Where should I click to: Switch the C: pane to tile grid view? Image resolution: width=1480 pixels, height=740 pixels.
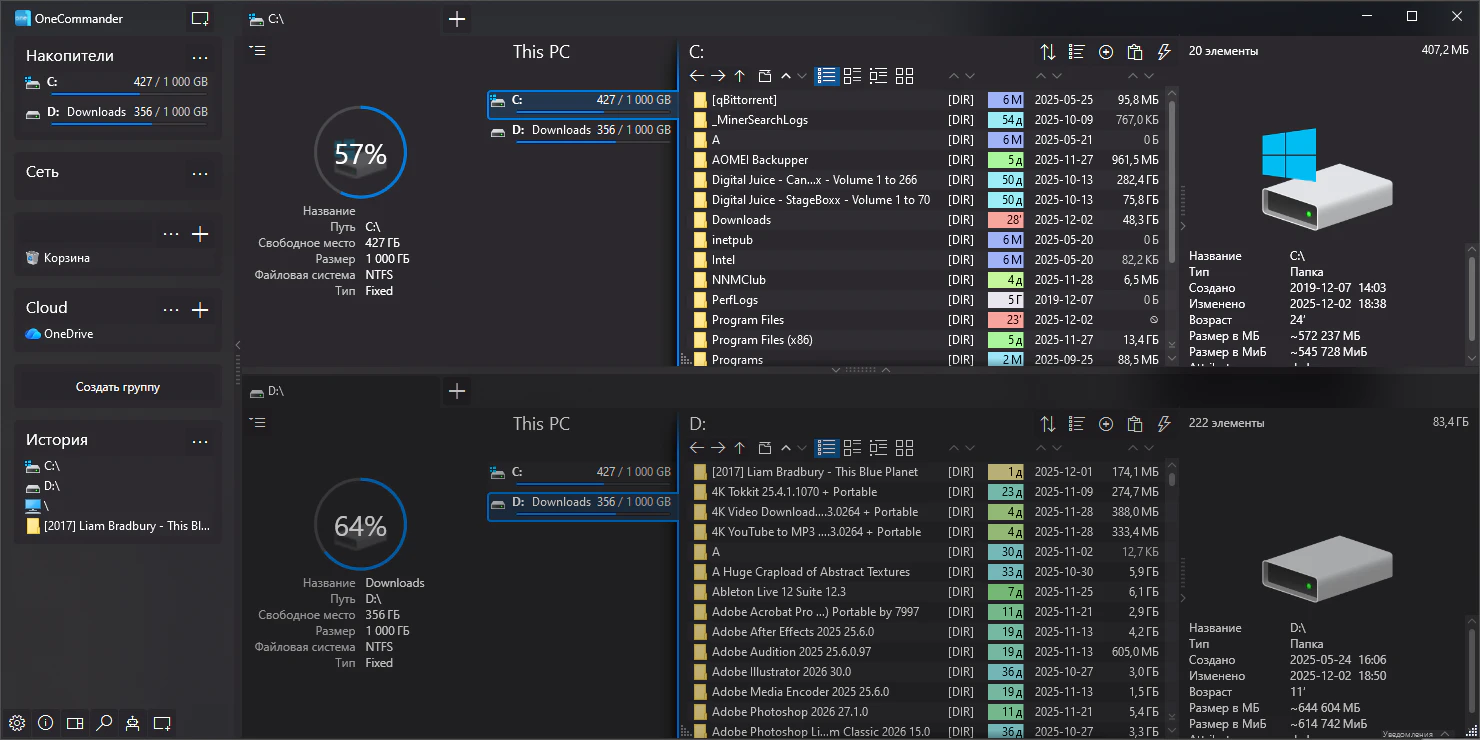(904, 76)
